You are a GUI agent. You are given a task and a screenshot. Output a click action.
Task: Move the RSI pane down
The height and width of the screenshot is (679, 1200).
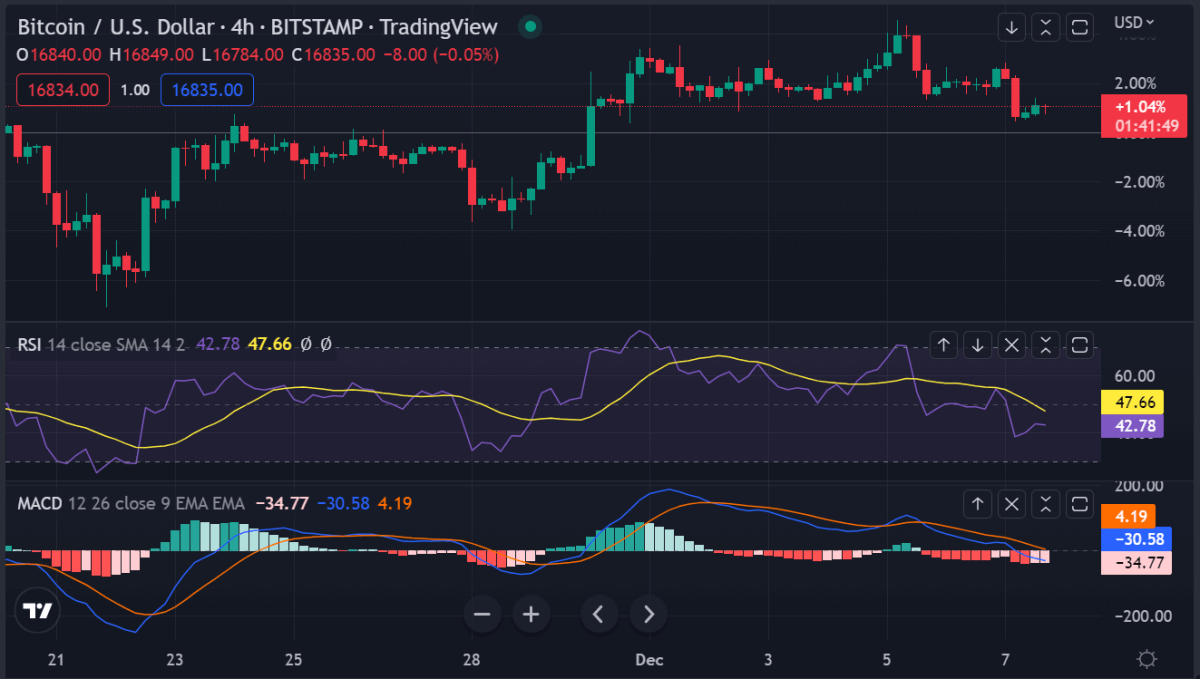(x=978, y=345)
